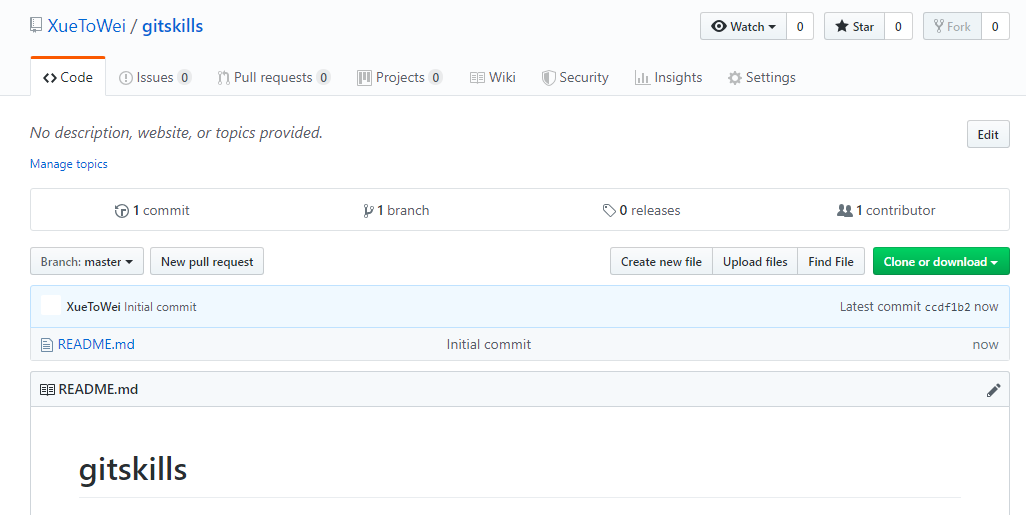Click Upload files button
This screenshot has height=515, width=1026.
[755, 262]
